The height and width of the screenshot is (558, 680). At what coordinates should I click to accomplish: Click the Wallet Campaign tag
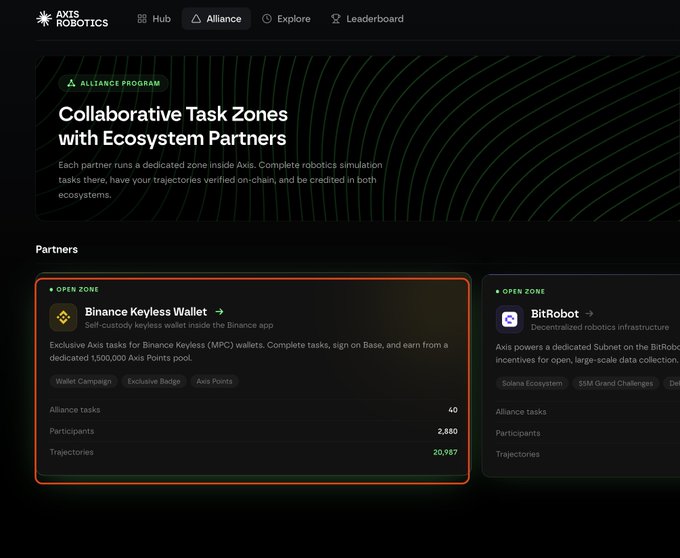(x=84, y=381)
